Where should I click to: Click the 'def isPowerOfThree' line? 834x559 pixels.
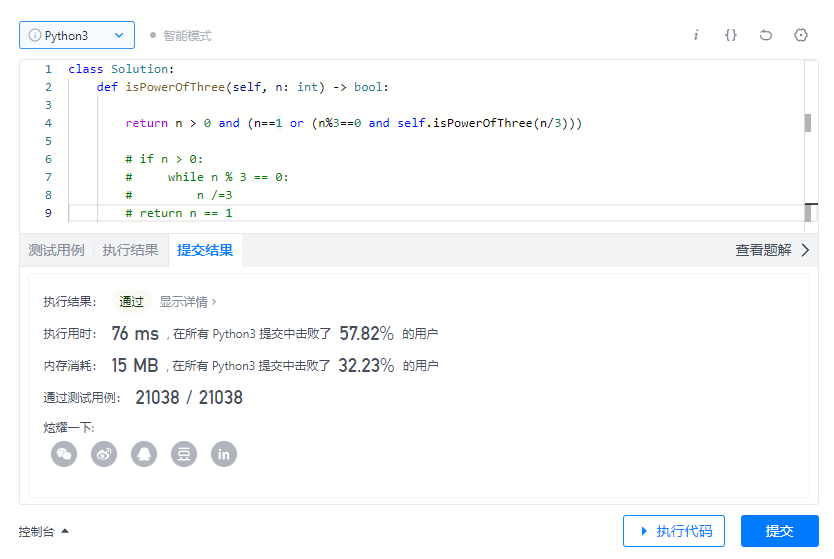click(x=243, y=87)
